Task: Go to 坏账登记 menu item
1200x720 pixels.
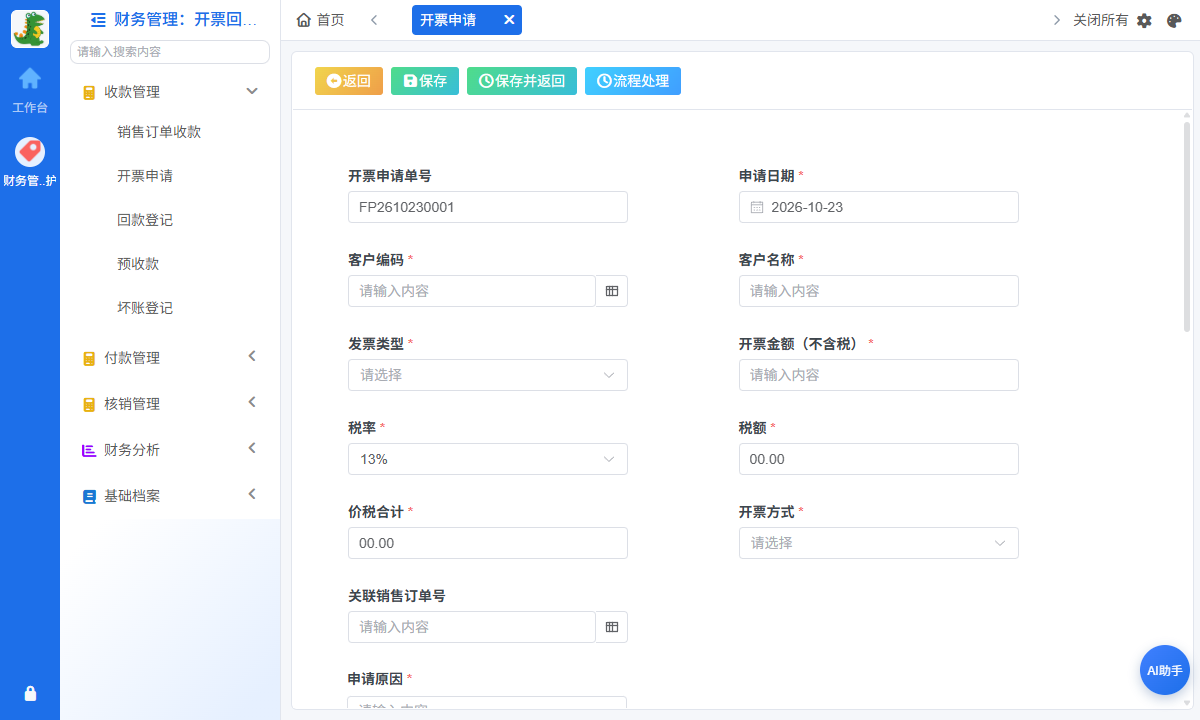Action: point(145,308)
